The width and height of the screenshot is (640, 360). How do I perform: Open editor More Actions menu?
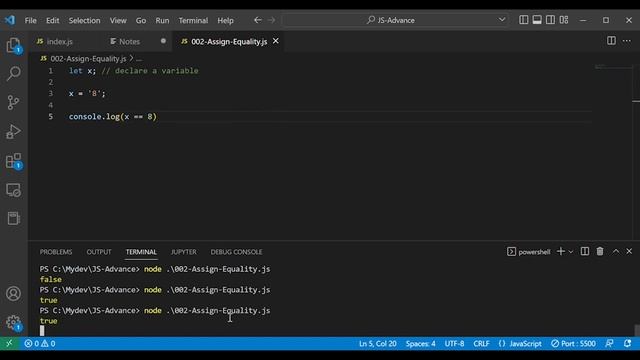pos(627,41)
